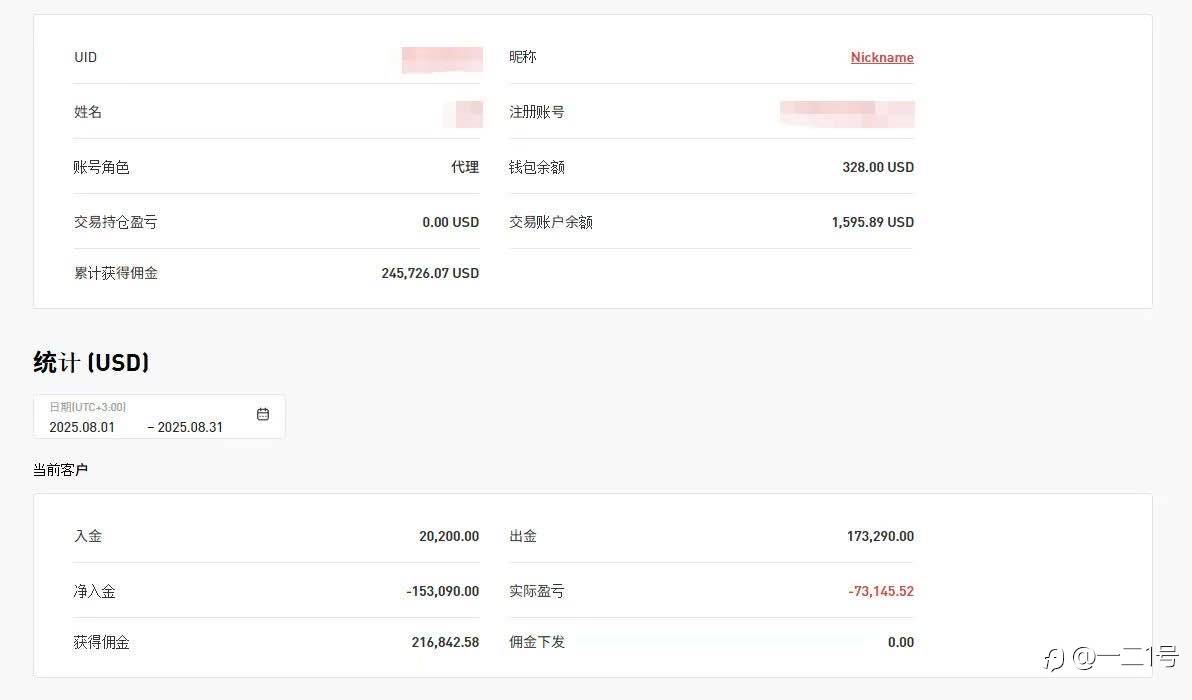The image size is (1192, 700).
Task: Click the Nickname link
Action: (882, 57)
